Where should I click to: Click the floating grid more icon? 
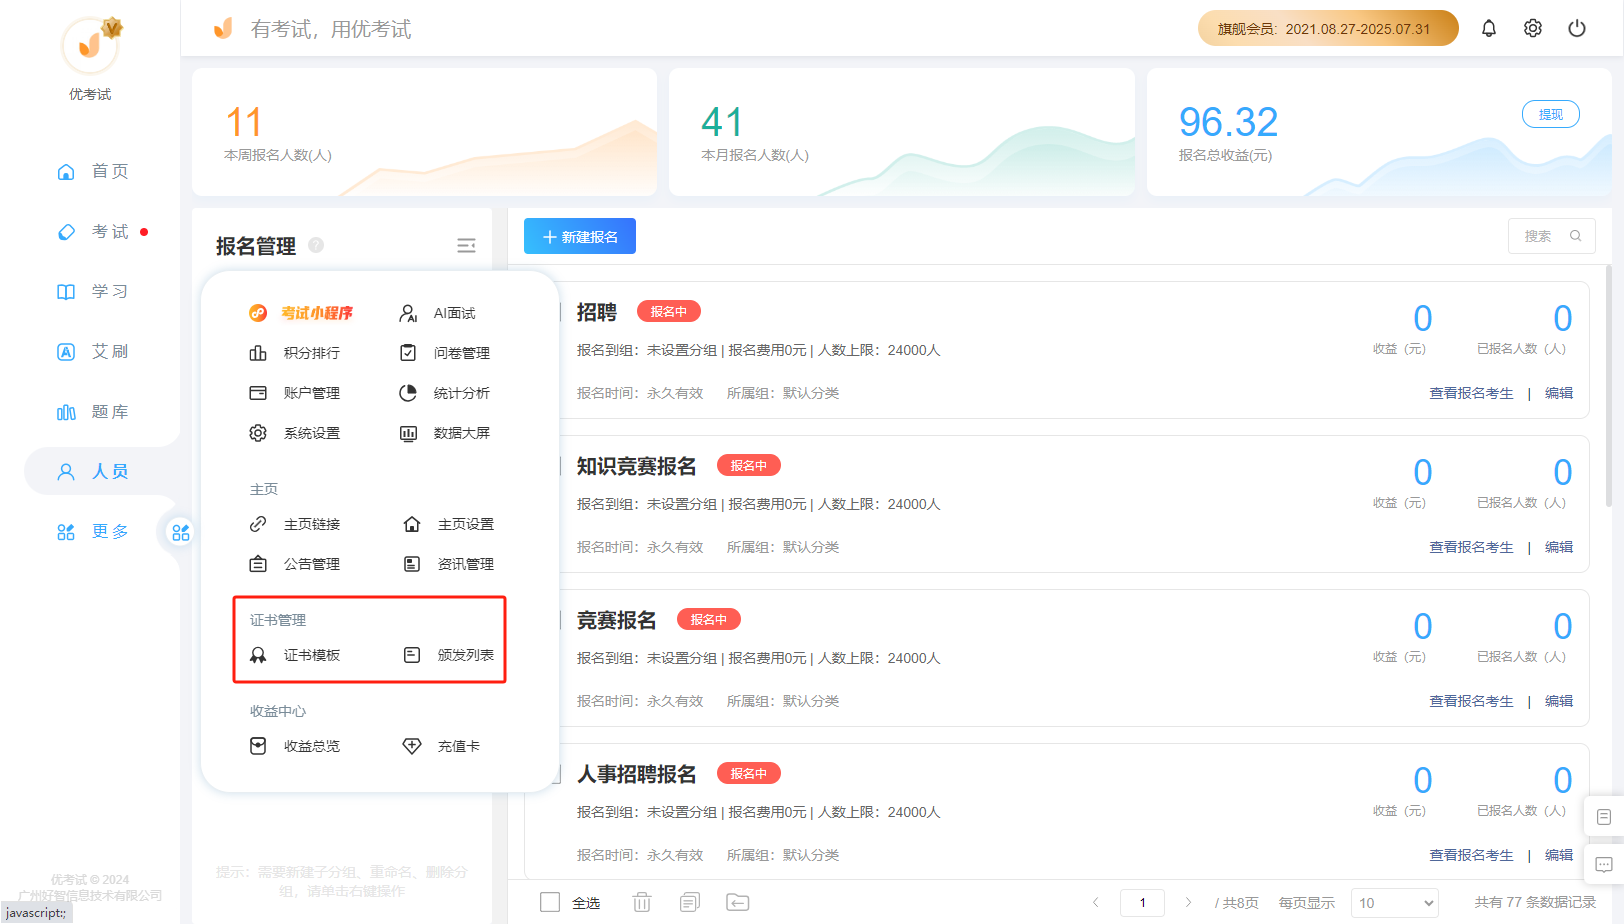[x=180, y=532]
